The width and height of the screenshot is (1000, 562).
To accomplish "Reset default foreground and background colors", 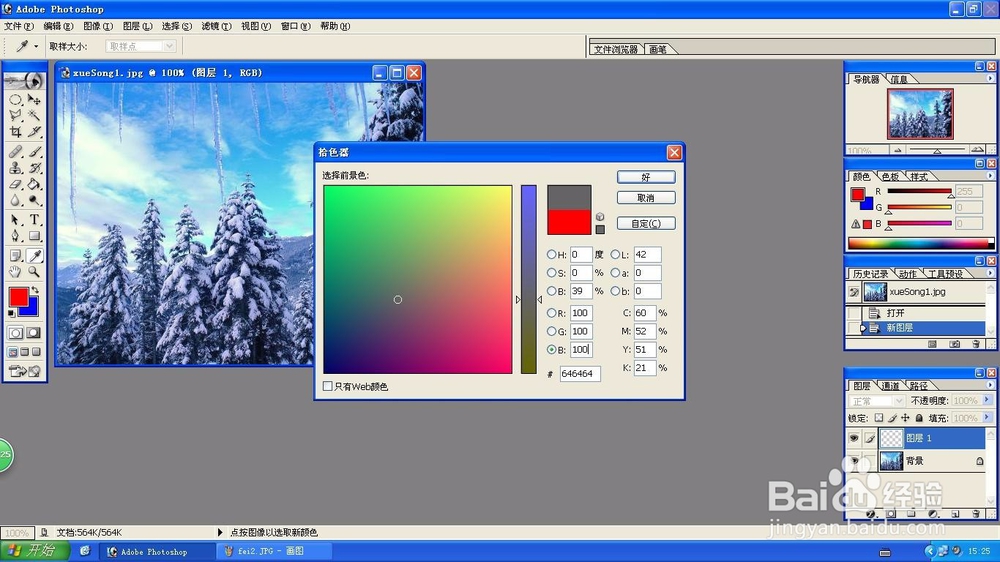I will pyautogui.click(x=11, y=313).
